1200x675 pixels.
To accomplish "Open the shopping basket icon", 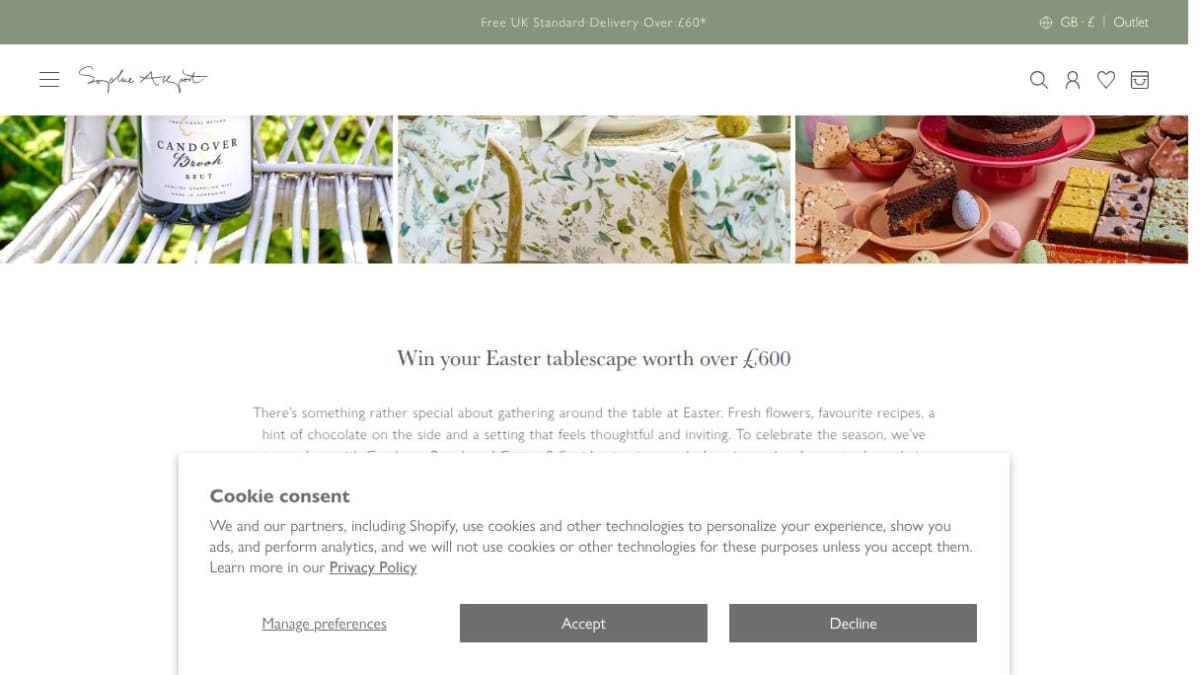I will (1140, 80).
